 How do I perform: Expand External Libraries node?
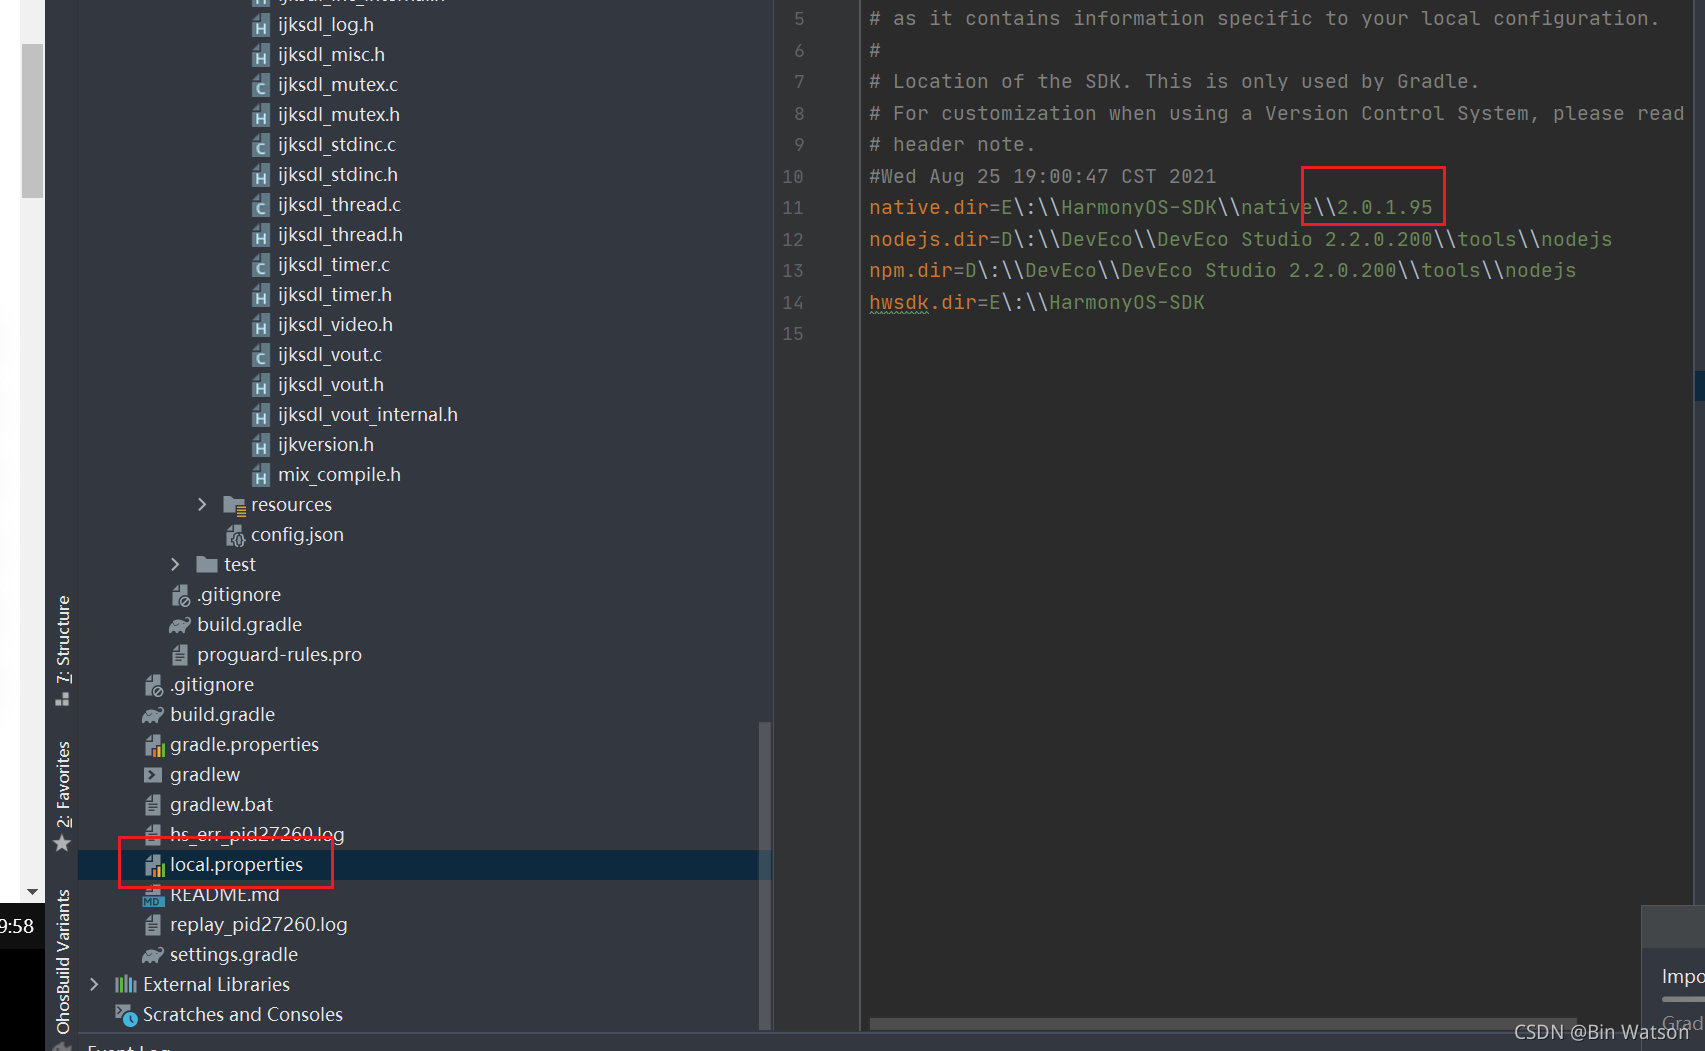(94, 985)
